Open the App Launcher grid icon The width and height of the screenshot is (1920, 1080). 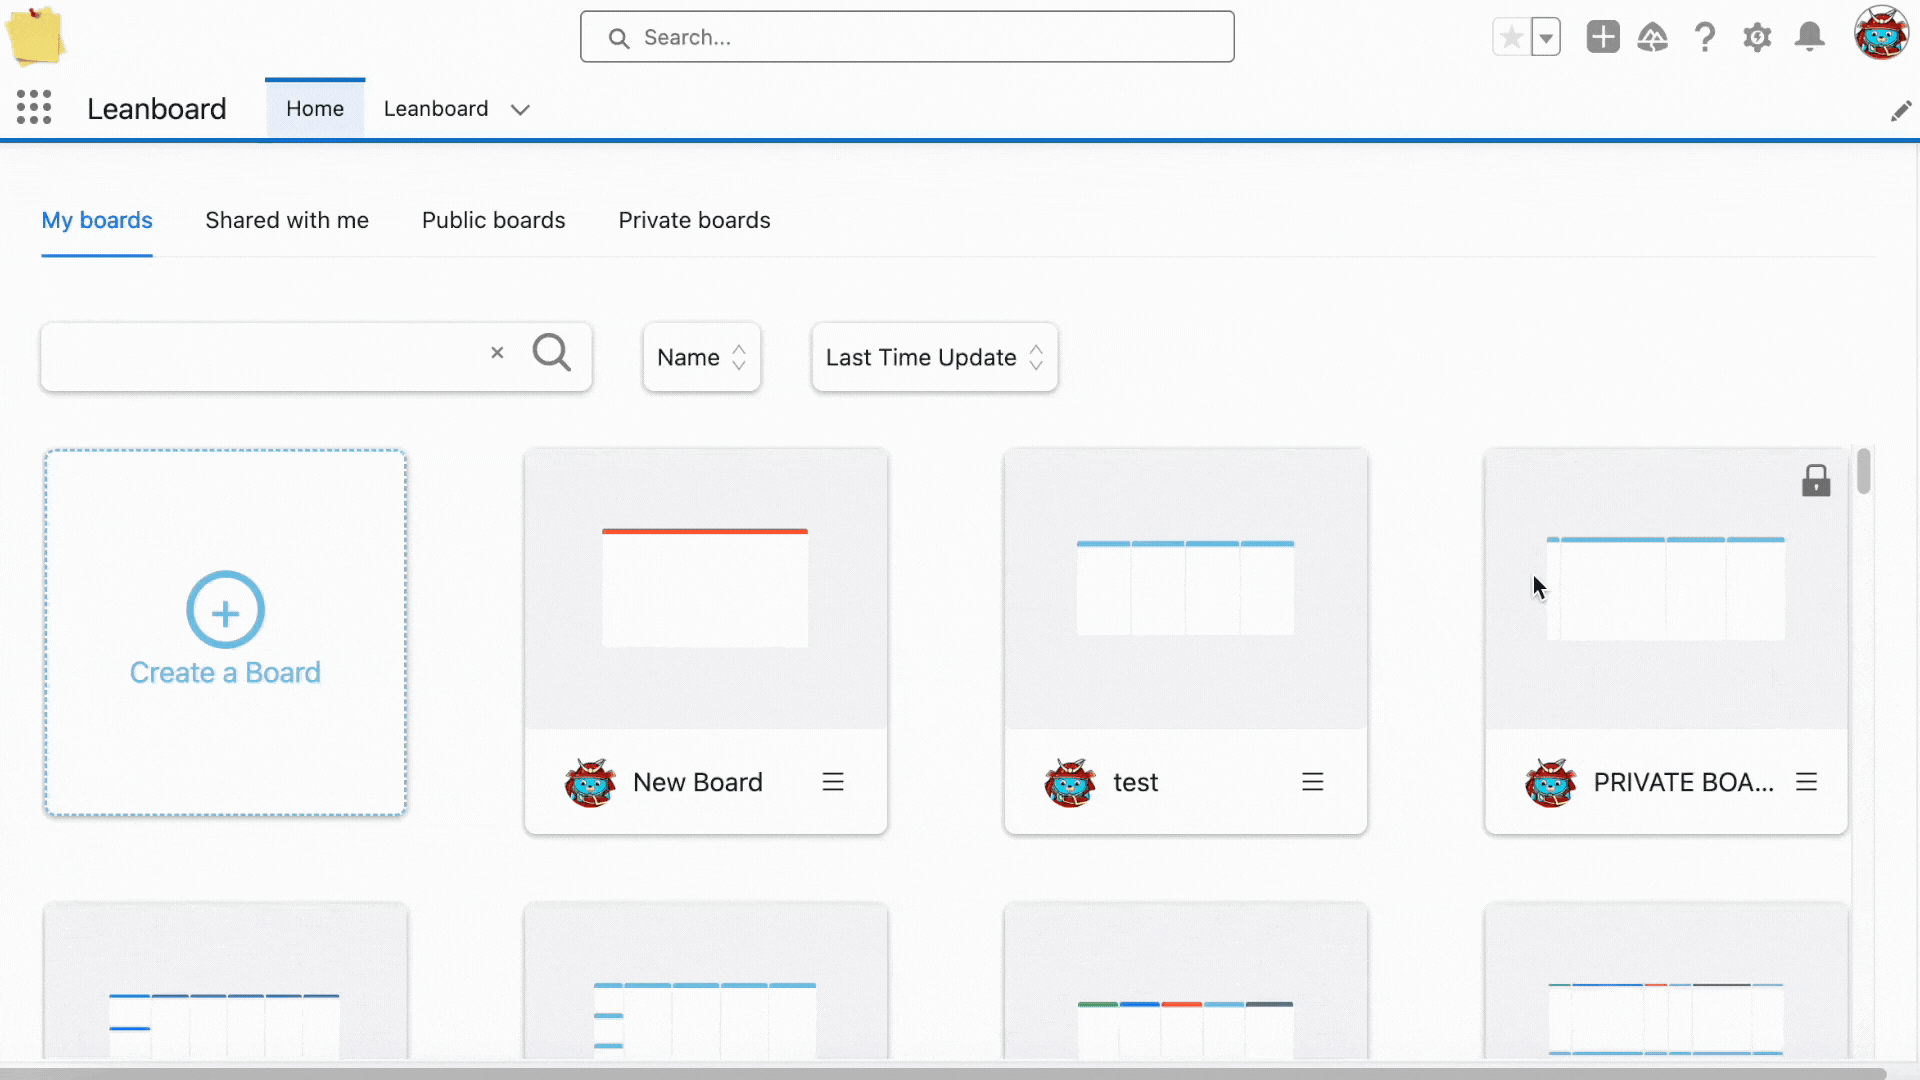pos(34,107)
